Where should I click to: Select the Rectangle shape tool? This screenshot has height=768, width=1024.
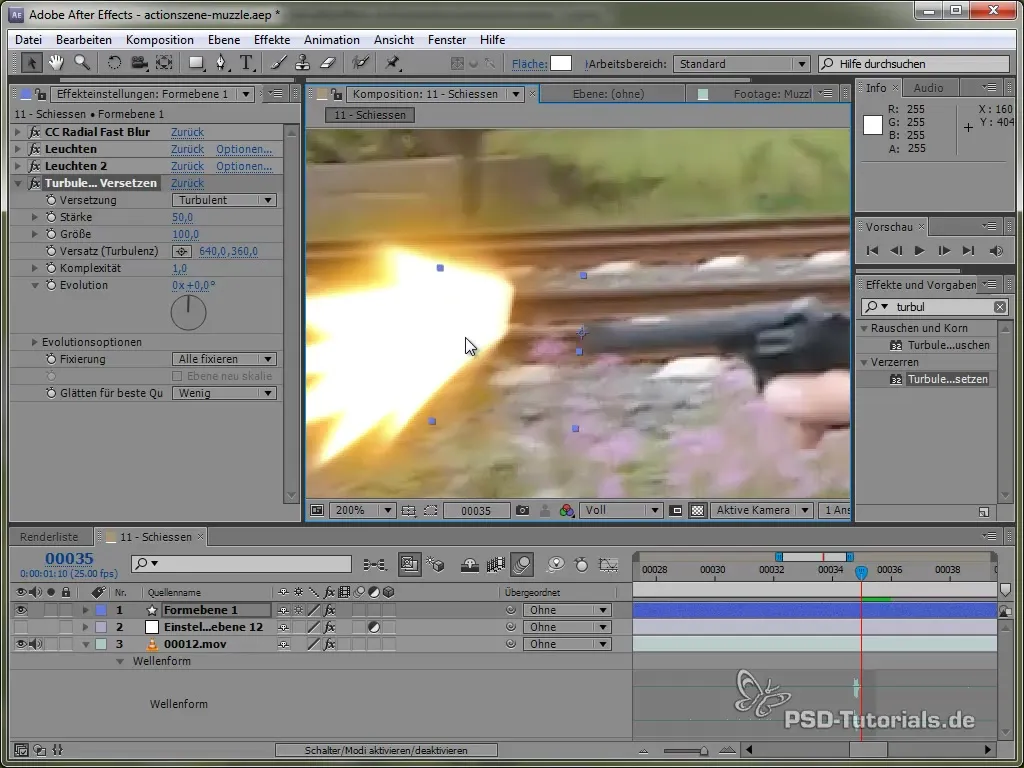(x=196, y=63)
